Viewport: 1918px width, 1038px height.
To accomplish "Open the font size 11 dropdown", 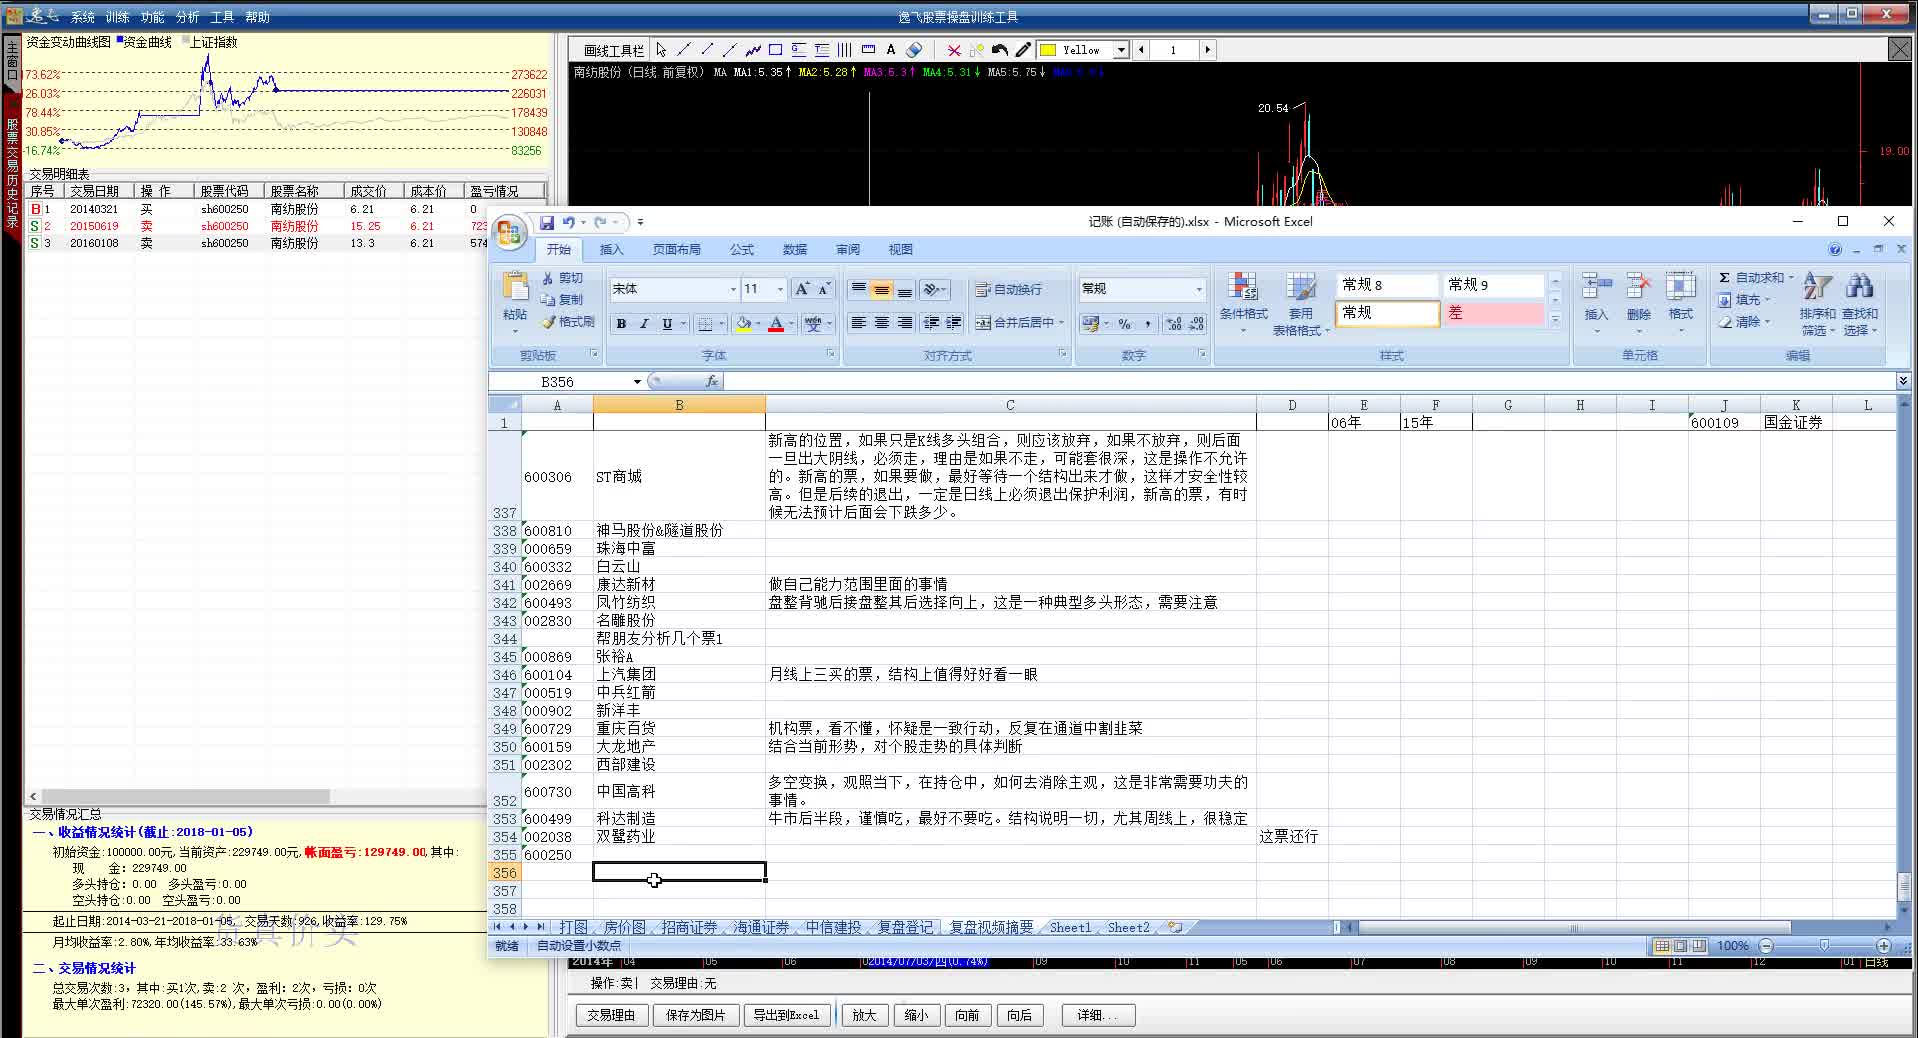I will tap(780, 289).
